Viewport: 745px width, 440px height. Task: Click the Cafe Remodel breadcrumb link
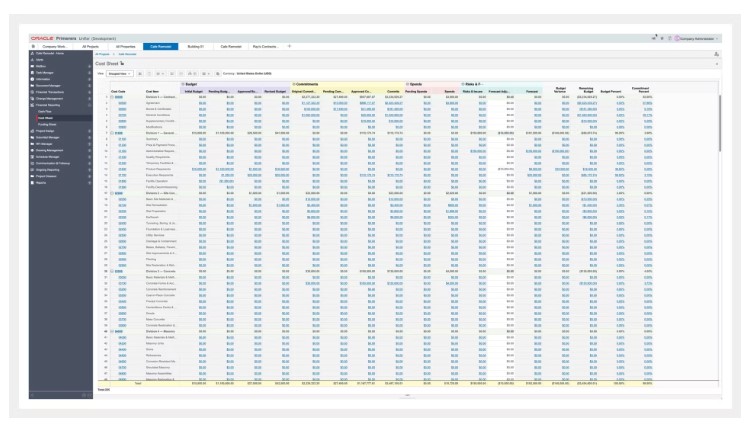127,54
